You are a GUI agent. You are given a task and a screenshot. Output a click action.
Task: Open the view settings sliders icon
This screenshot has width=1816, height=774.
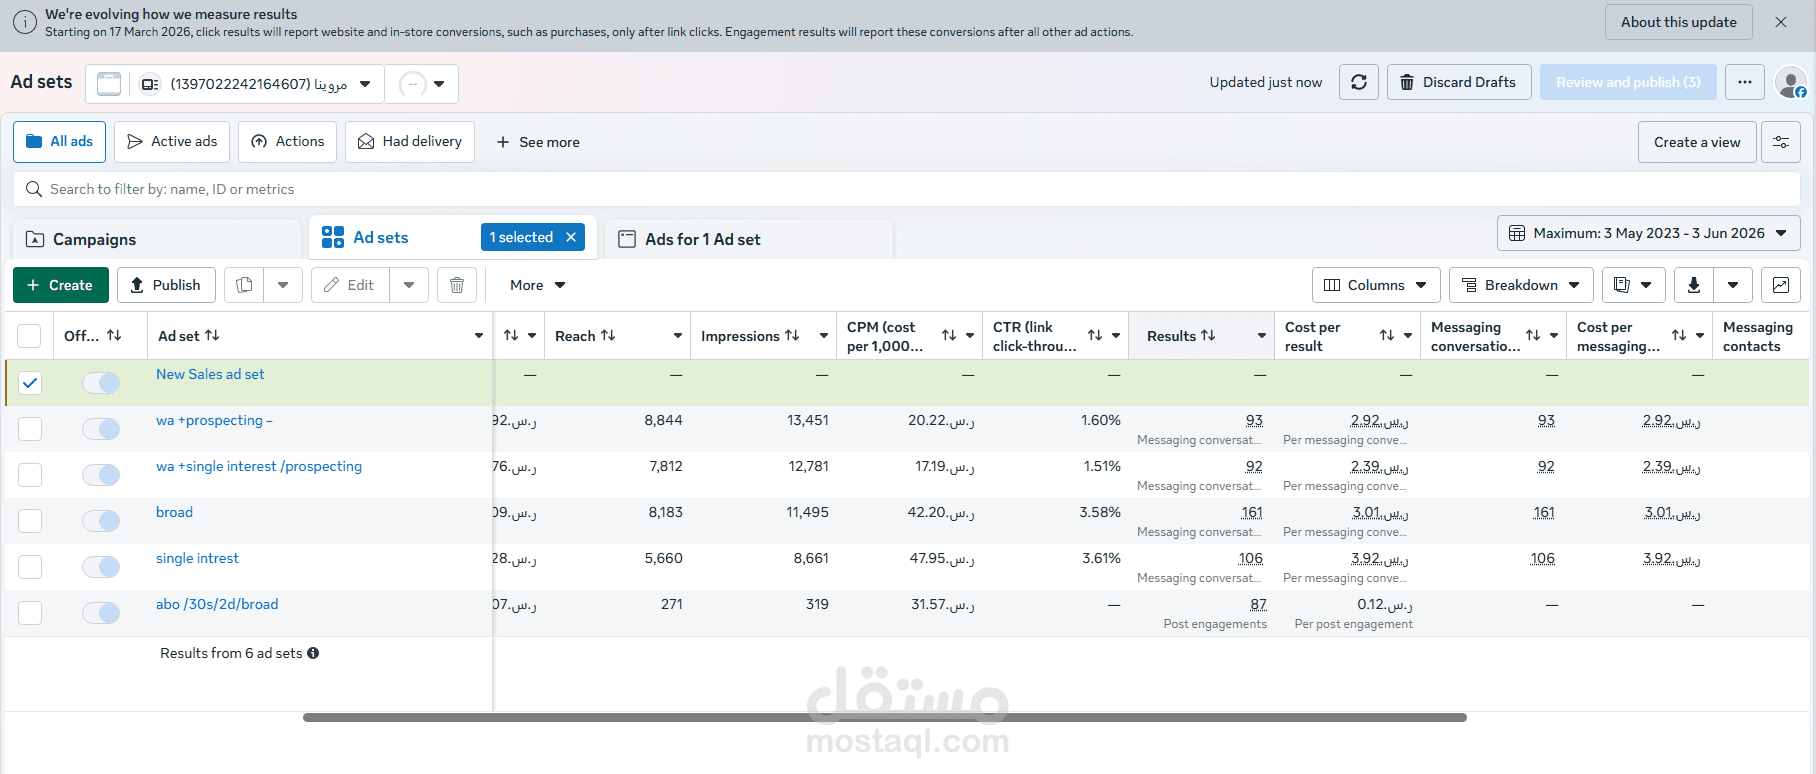tap(1781, 142)
